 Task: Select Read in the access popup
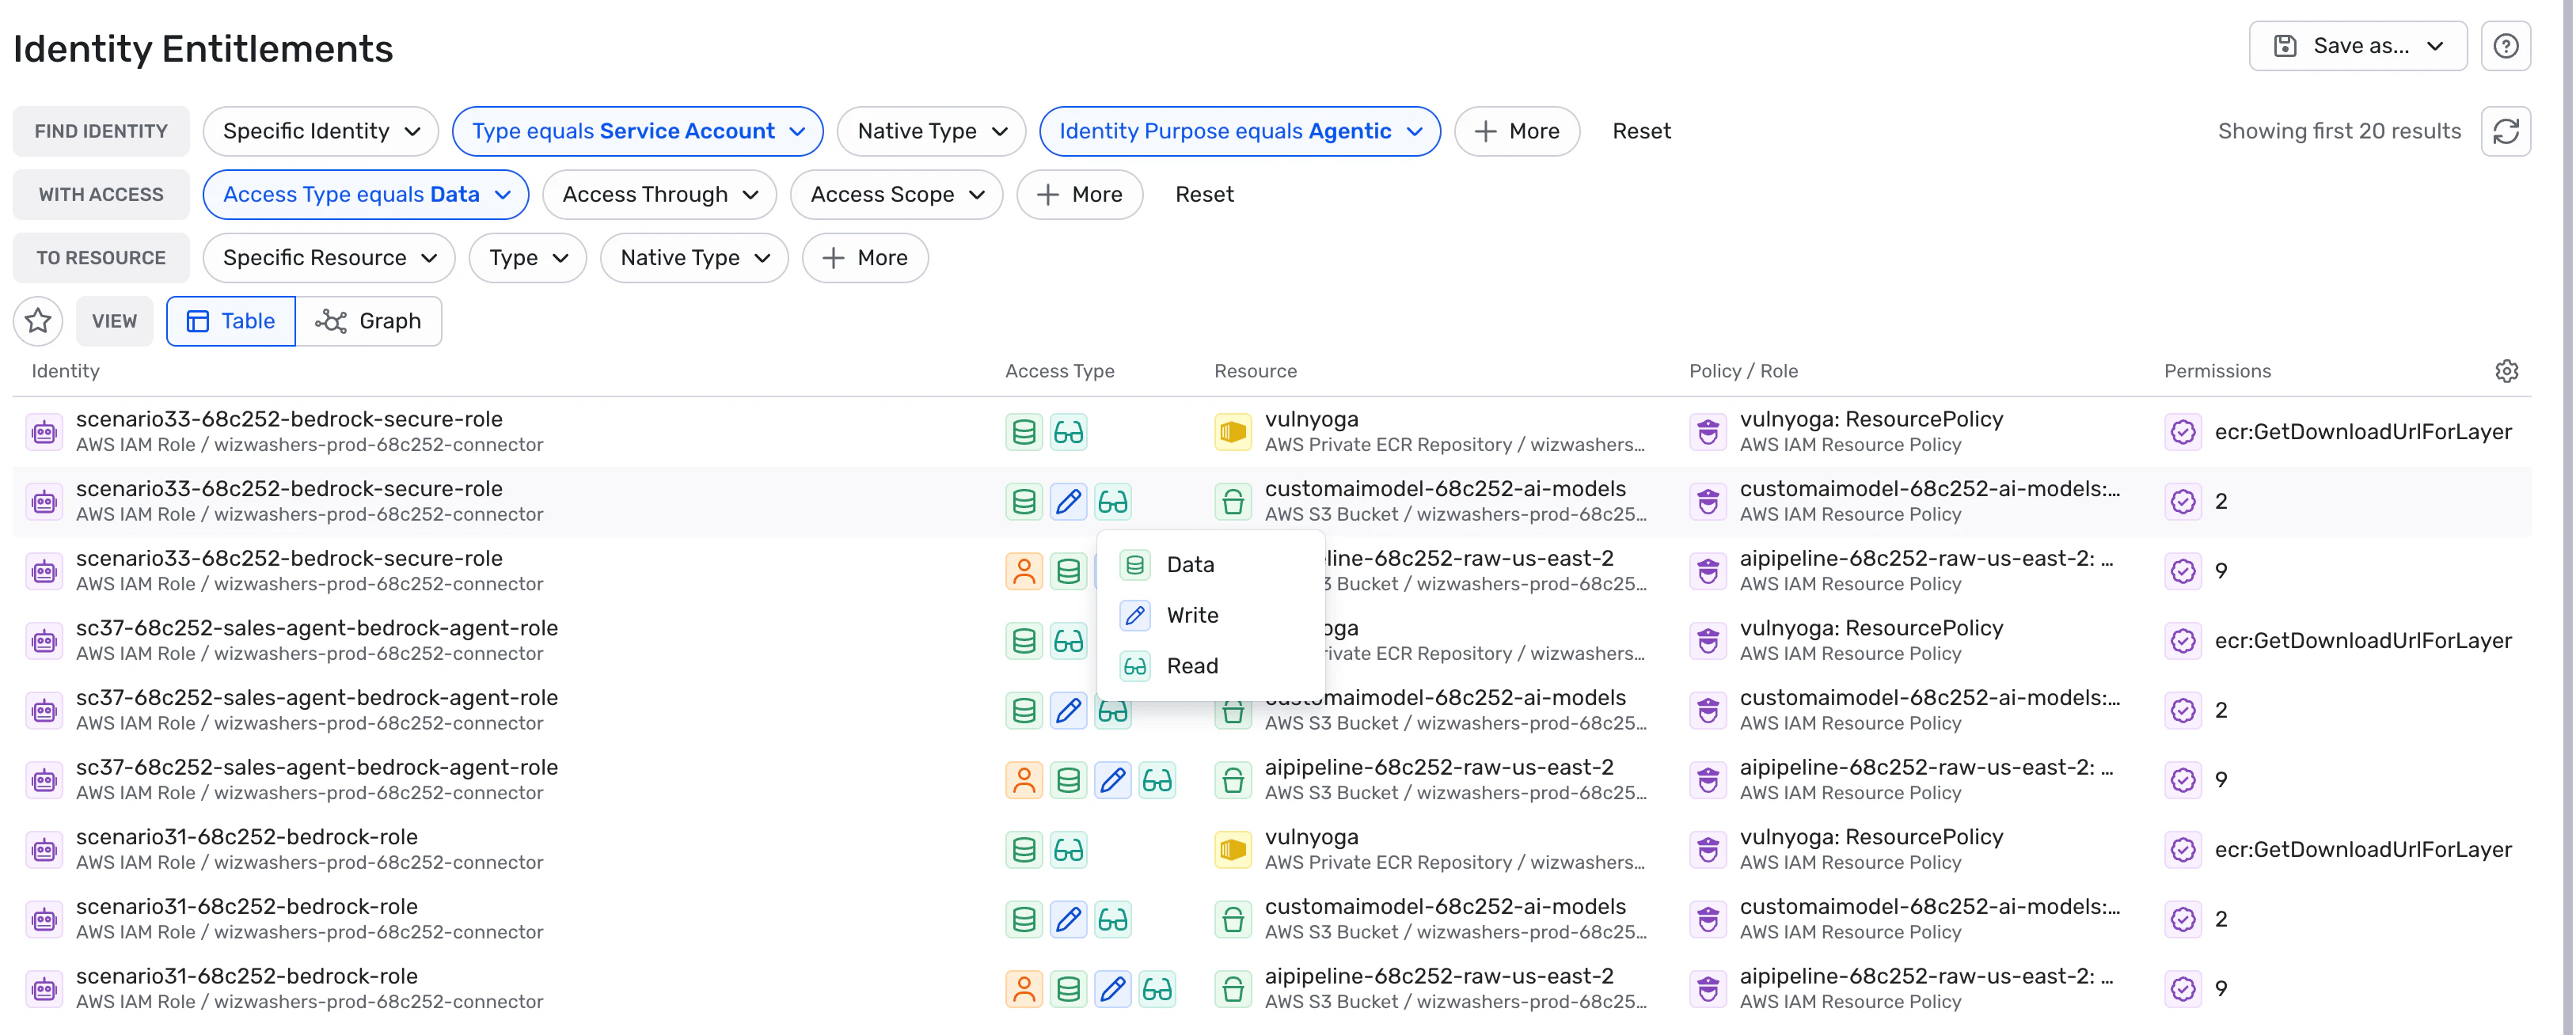pyautogui.click(x=1191, y=666)
